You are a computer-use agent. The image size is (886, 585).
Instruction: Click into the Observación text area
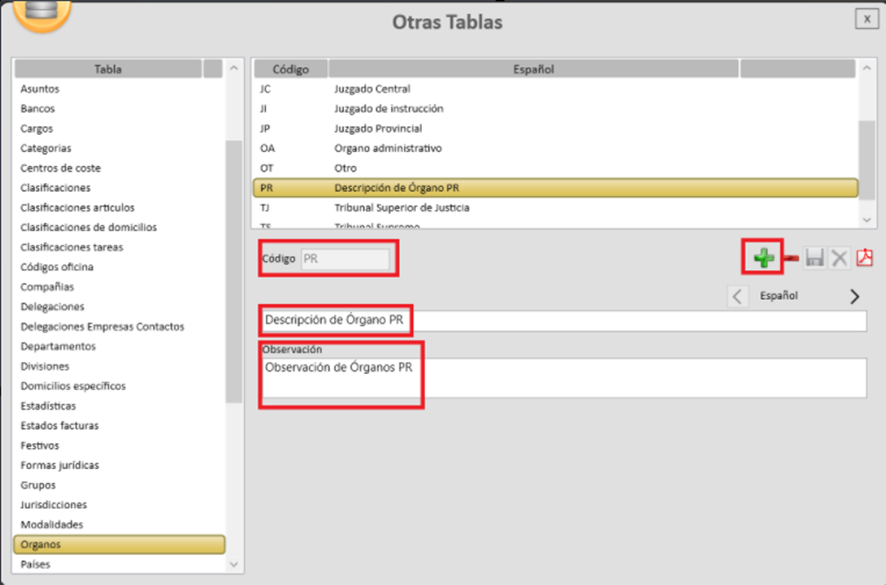click(560, 378)
